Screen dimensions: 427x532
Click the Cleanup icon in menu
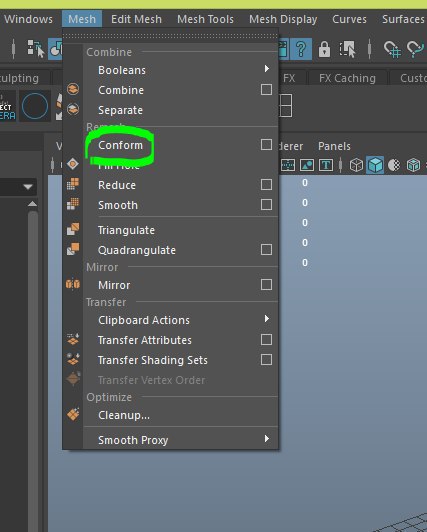tap(73, 414)
